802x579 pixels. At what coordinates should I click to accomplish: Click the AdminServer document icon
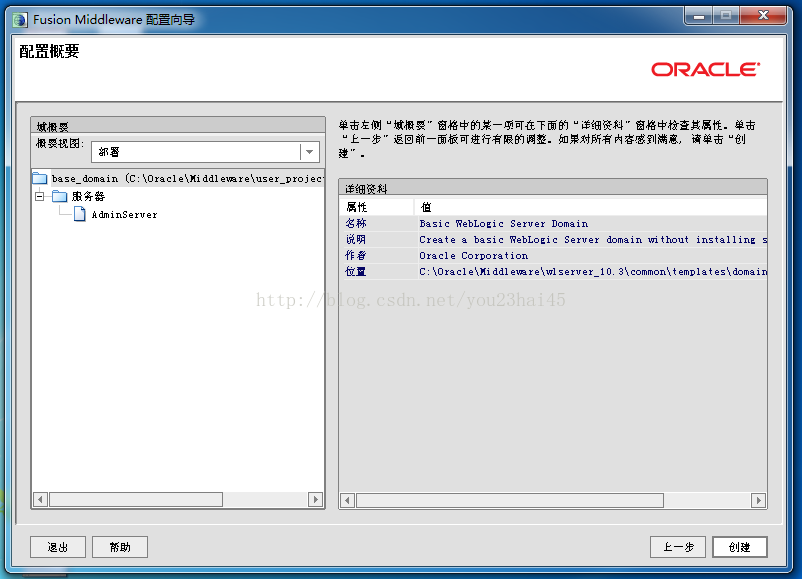pyautogui.click(x=80, y=214)
